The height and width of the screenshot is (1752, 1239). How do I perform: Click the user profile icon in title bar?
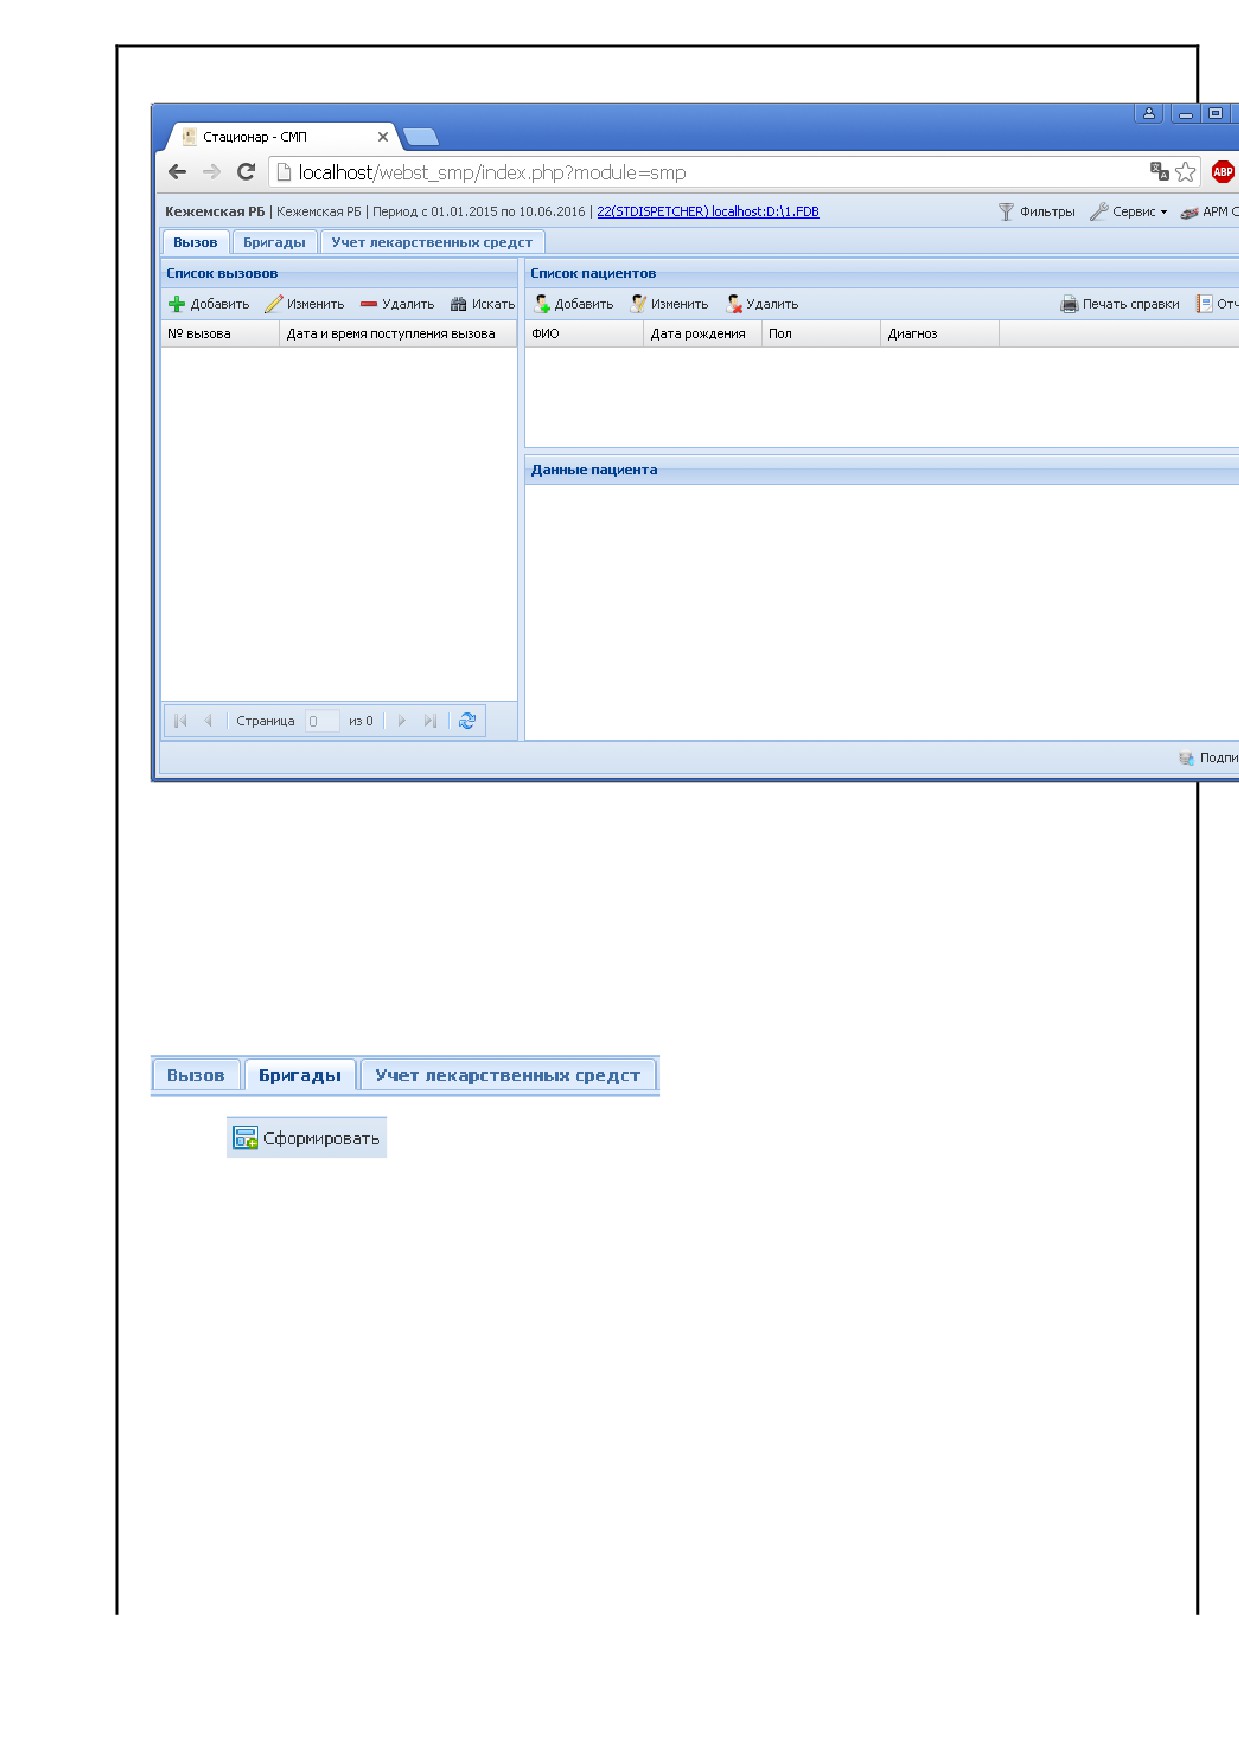tap(1149, 113)
